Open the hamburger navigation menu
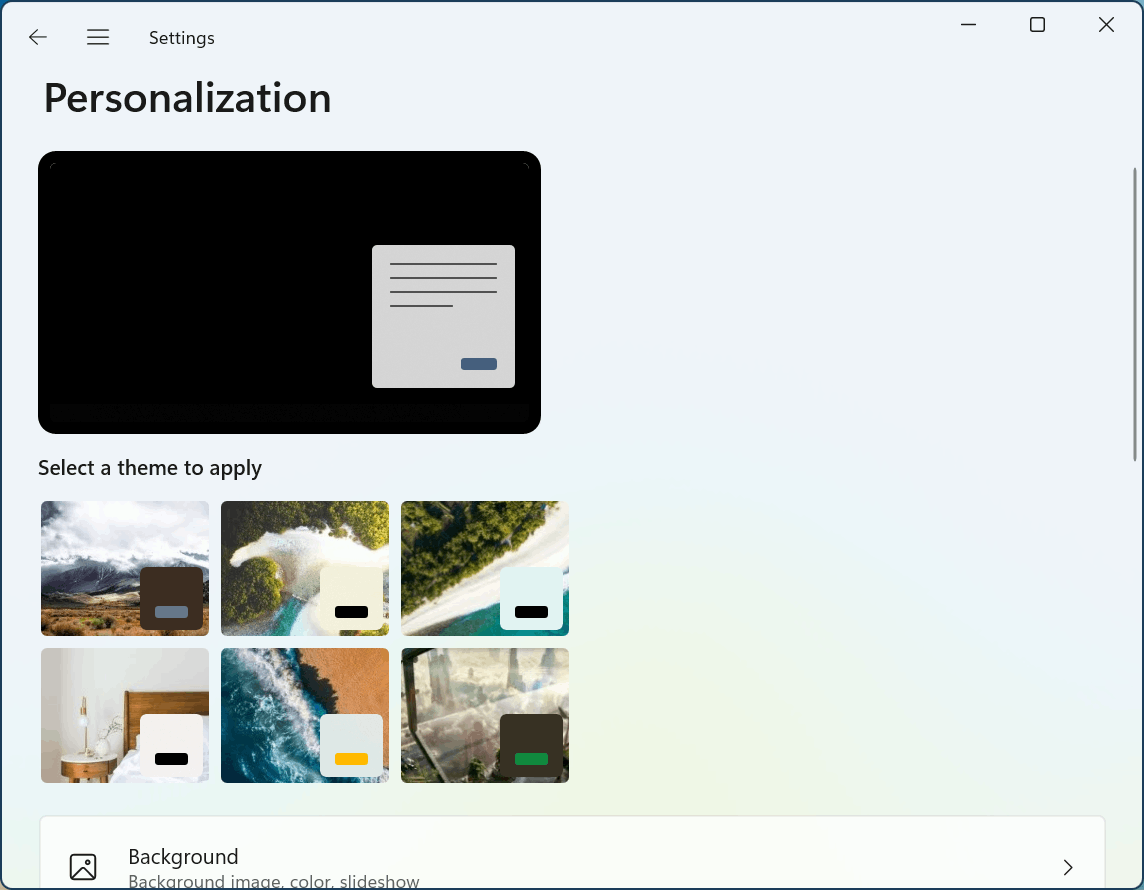The width and height of the screenshot is (1144, 890). pyautogui.click(x=98, y=37)
